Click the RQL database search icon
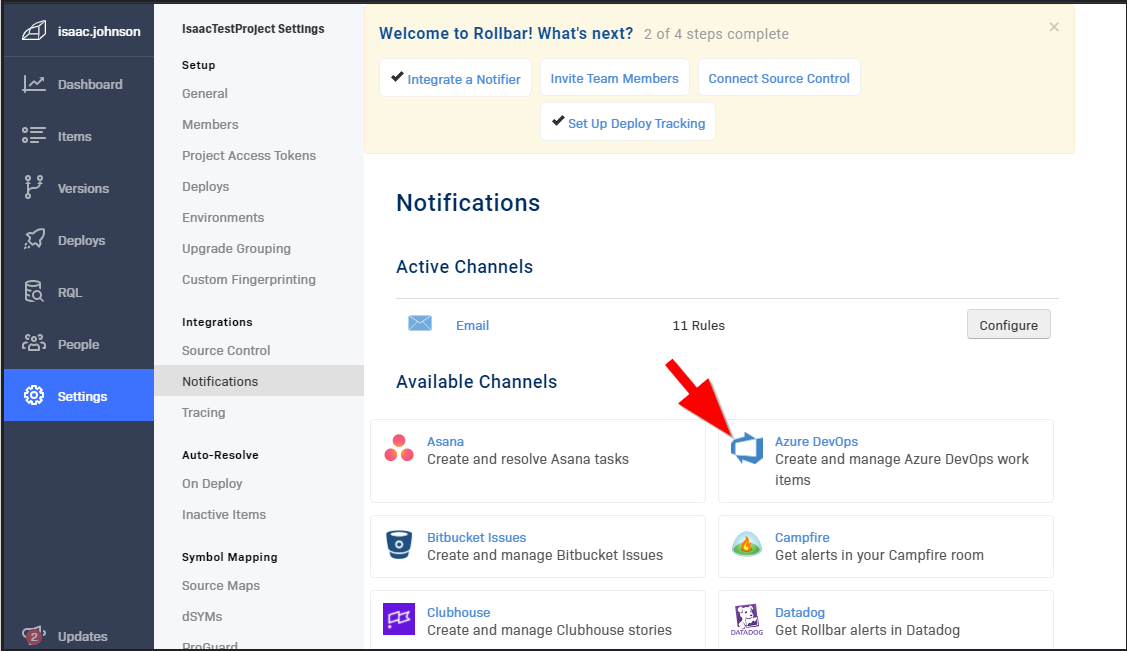Viewport: 1127px width, 651px height. point(34,292)
